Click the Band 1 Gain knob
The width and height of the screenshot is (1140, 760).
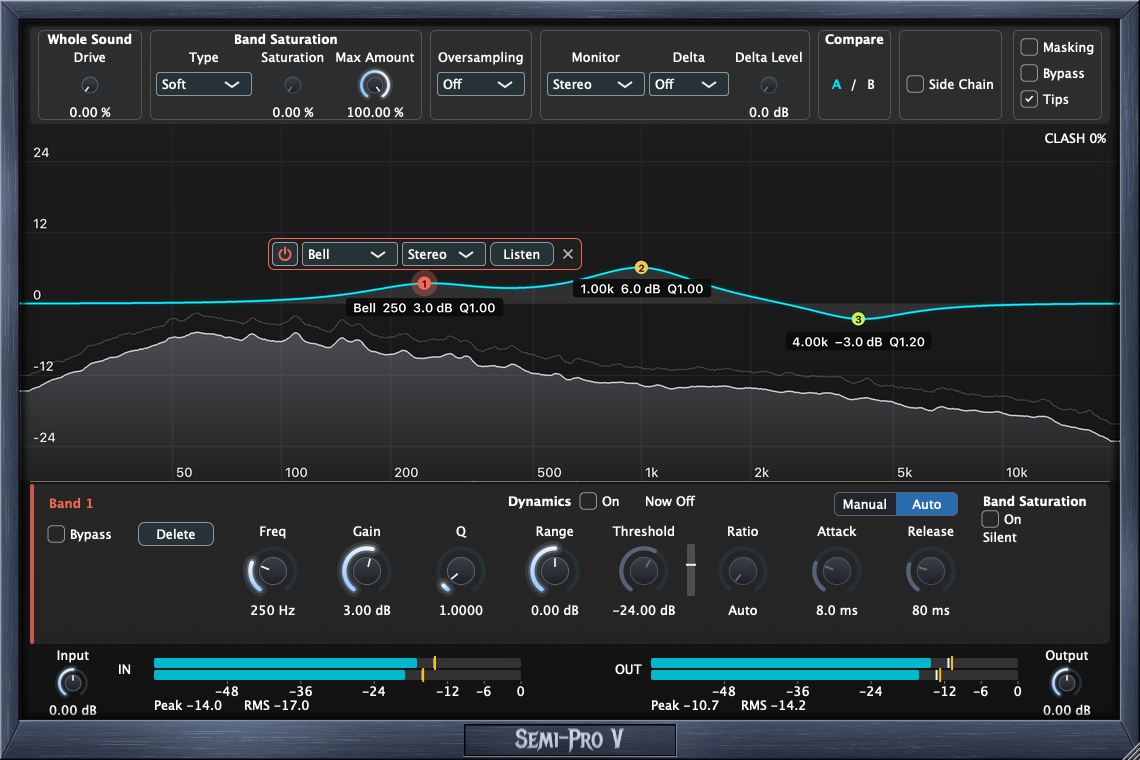pyautogui.click(x=366, y=572)
